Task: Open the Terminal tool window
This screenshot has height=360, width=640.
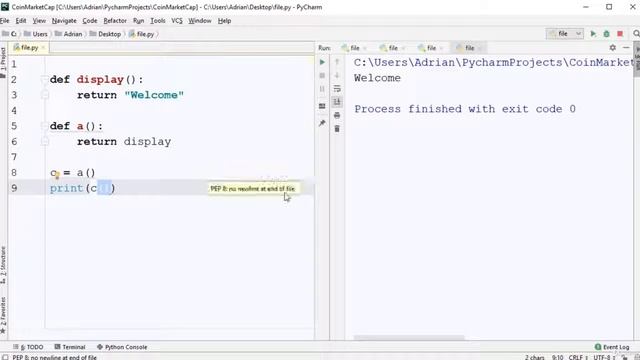Action: pos(70,347)
